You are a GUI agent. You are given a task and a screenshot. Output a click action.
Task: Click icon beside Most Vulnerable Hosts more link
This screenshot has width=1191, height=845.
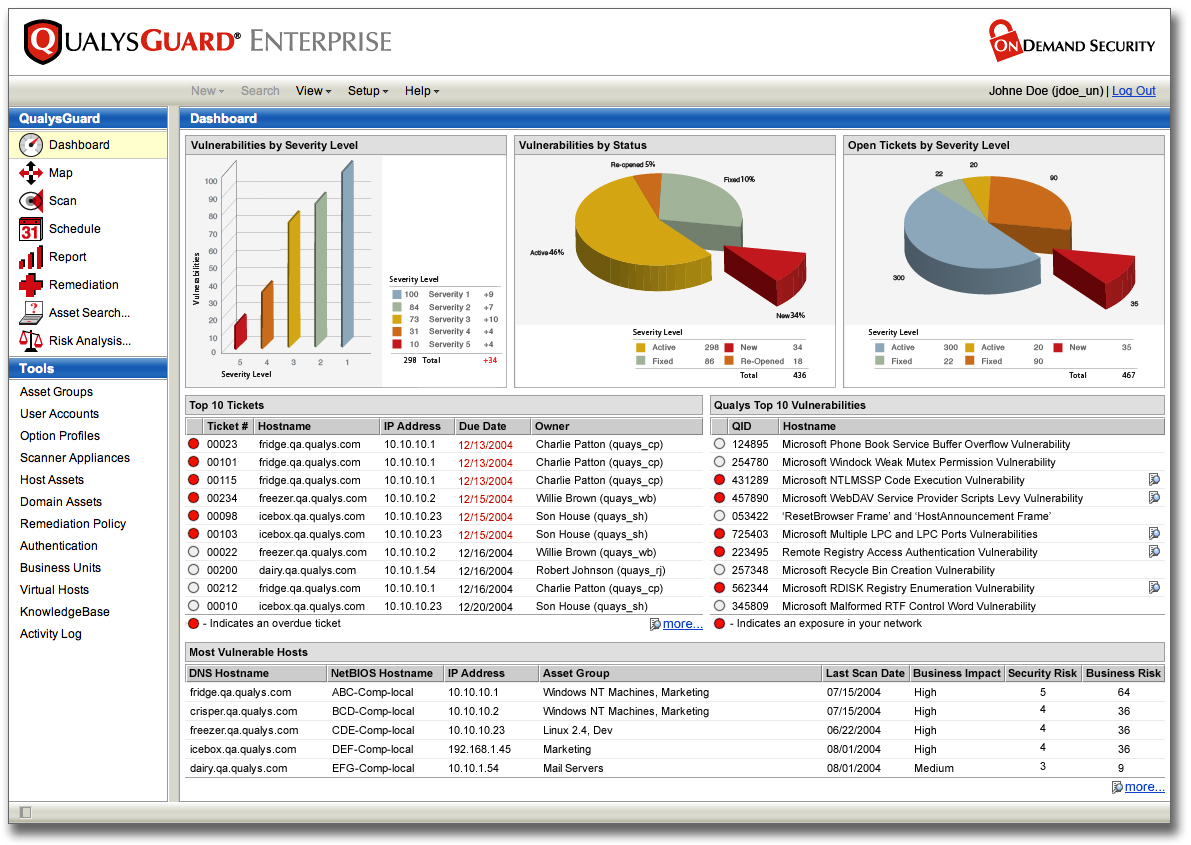(1117, 787)
